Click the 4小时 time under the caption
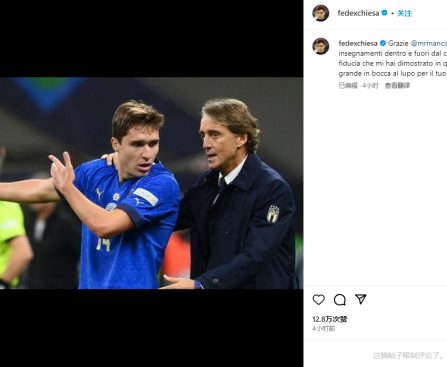Viewport: 447px width, 367px height. [x=371, y=85]
